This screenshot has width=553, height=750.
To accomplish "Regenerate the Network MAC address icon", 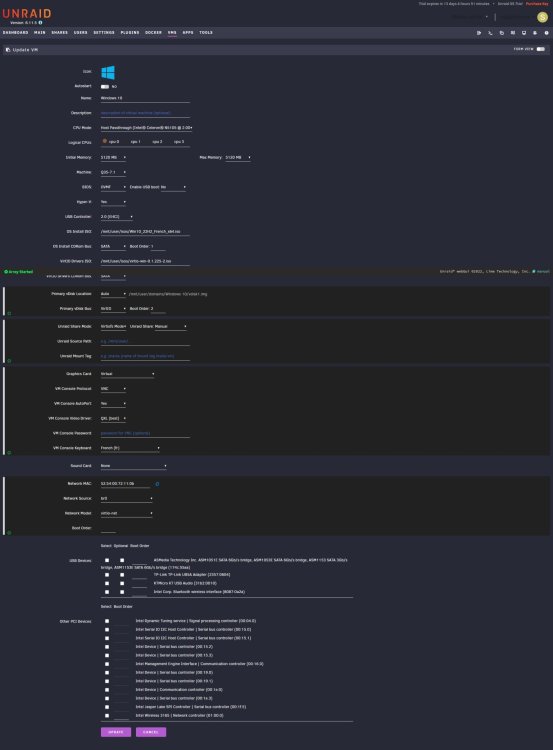I will [157, 484].
